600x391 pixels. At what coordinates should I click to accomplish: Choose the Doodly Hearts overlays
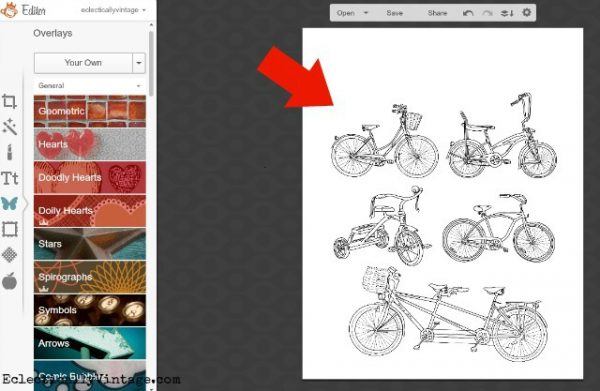pos(90,178)
